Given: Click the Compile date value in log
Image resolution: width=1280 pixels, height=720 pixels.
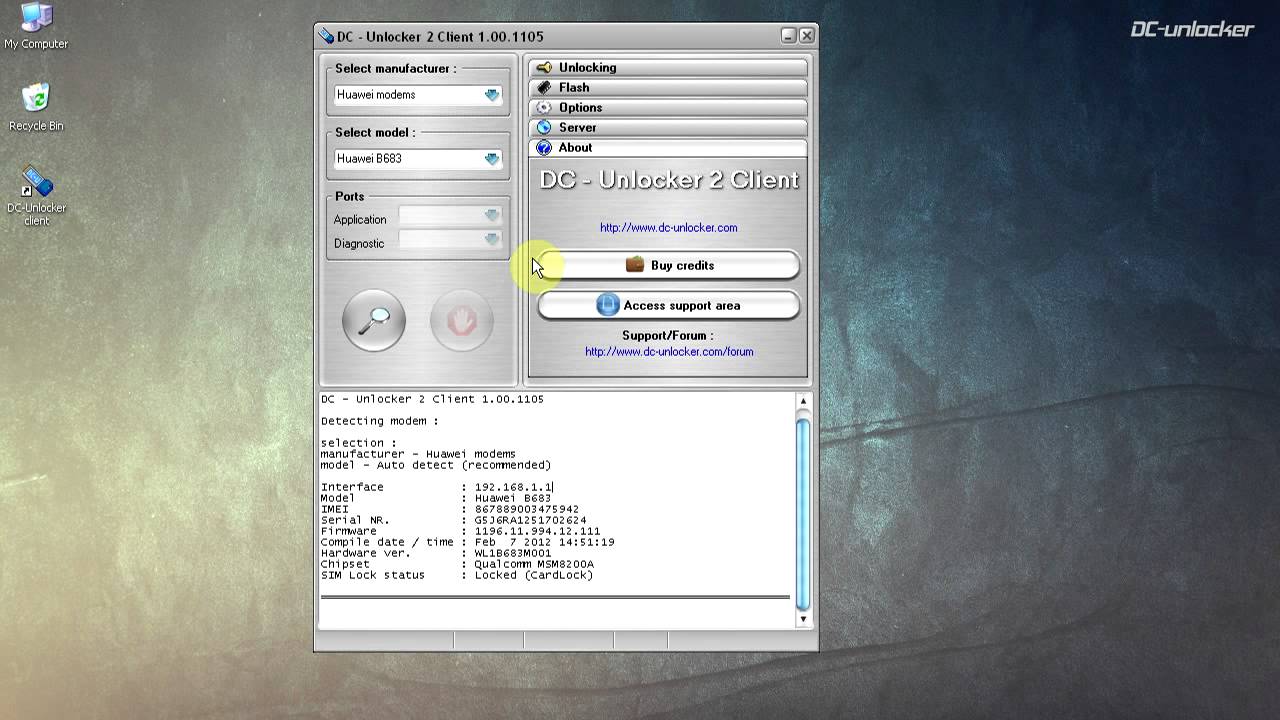Looking at the screenshot, I should click(x=544, y=543).
